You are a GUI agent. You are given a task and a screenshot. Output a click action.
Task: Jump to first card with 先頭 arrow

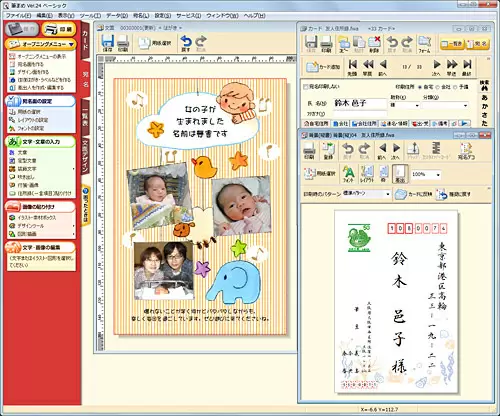coord(352,67)
